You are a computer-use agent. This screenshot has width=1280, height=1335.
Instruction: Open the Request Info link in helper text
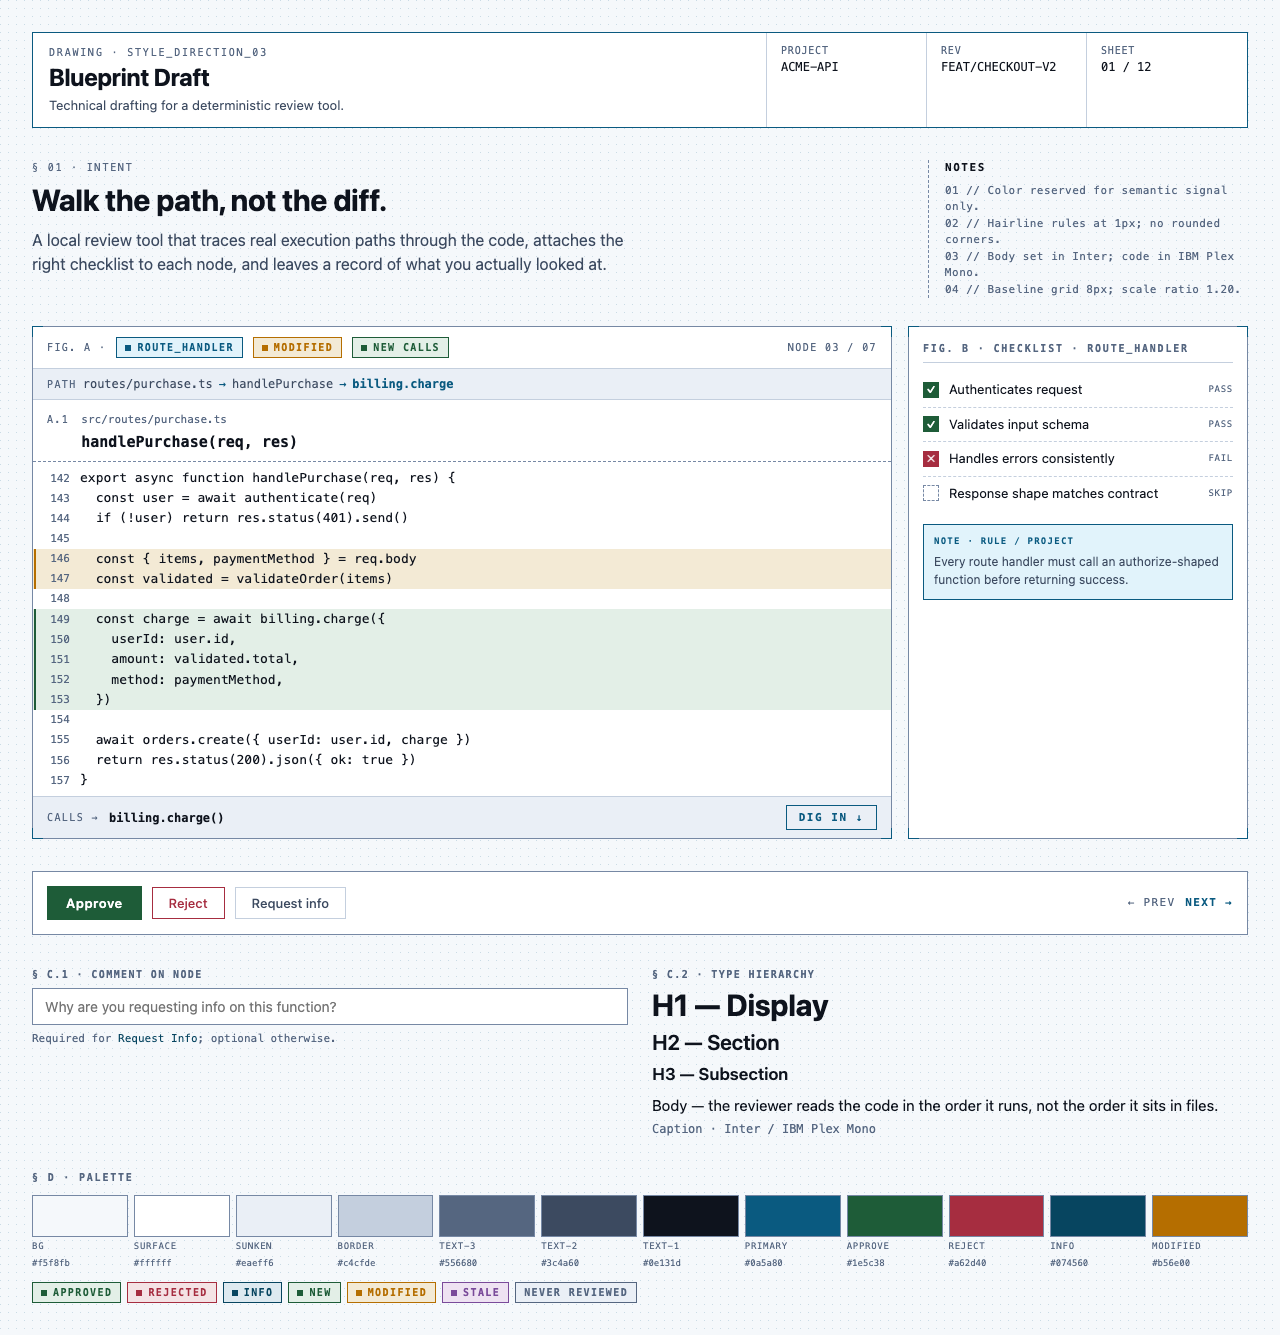coord(157,1038)
